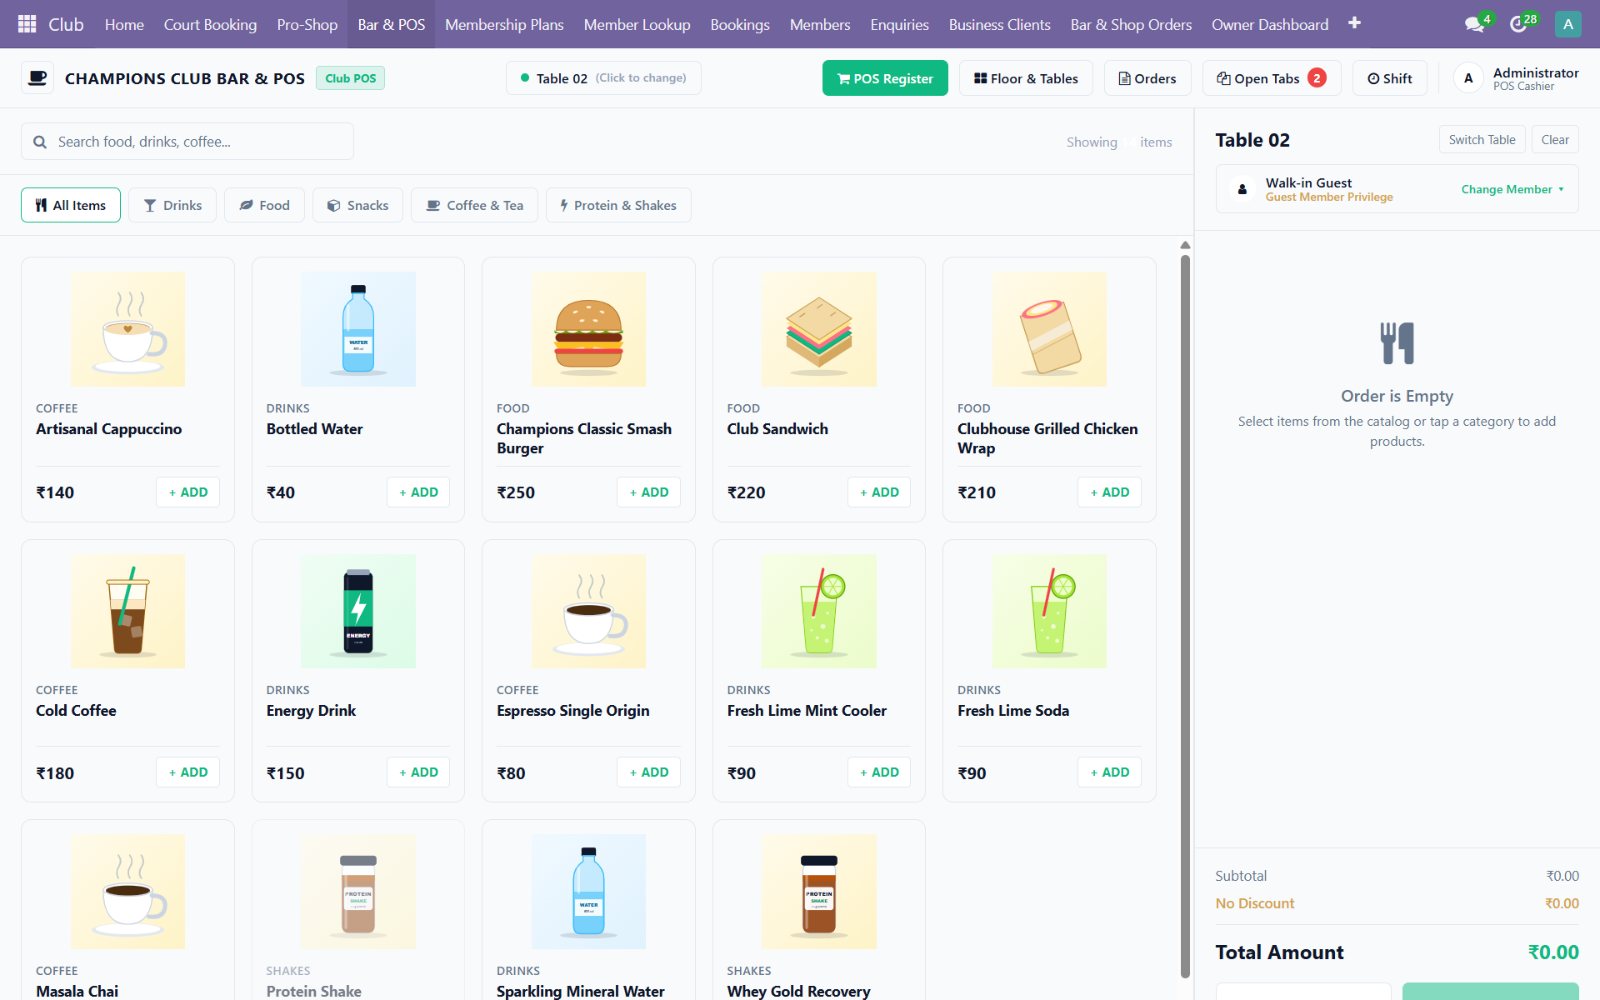Open Floor & Tables view
The image size is (1600, 1000).
pyautogui.click(x=1026, y=78)
